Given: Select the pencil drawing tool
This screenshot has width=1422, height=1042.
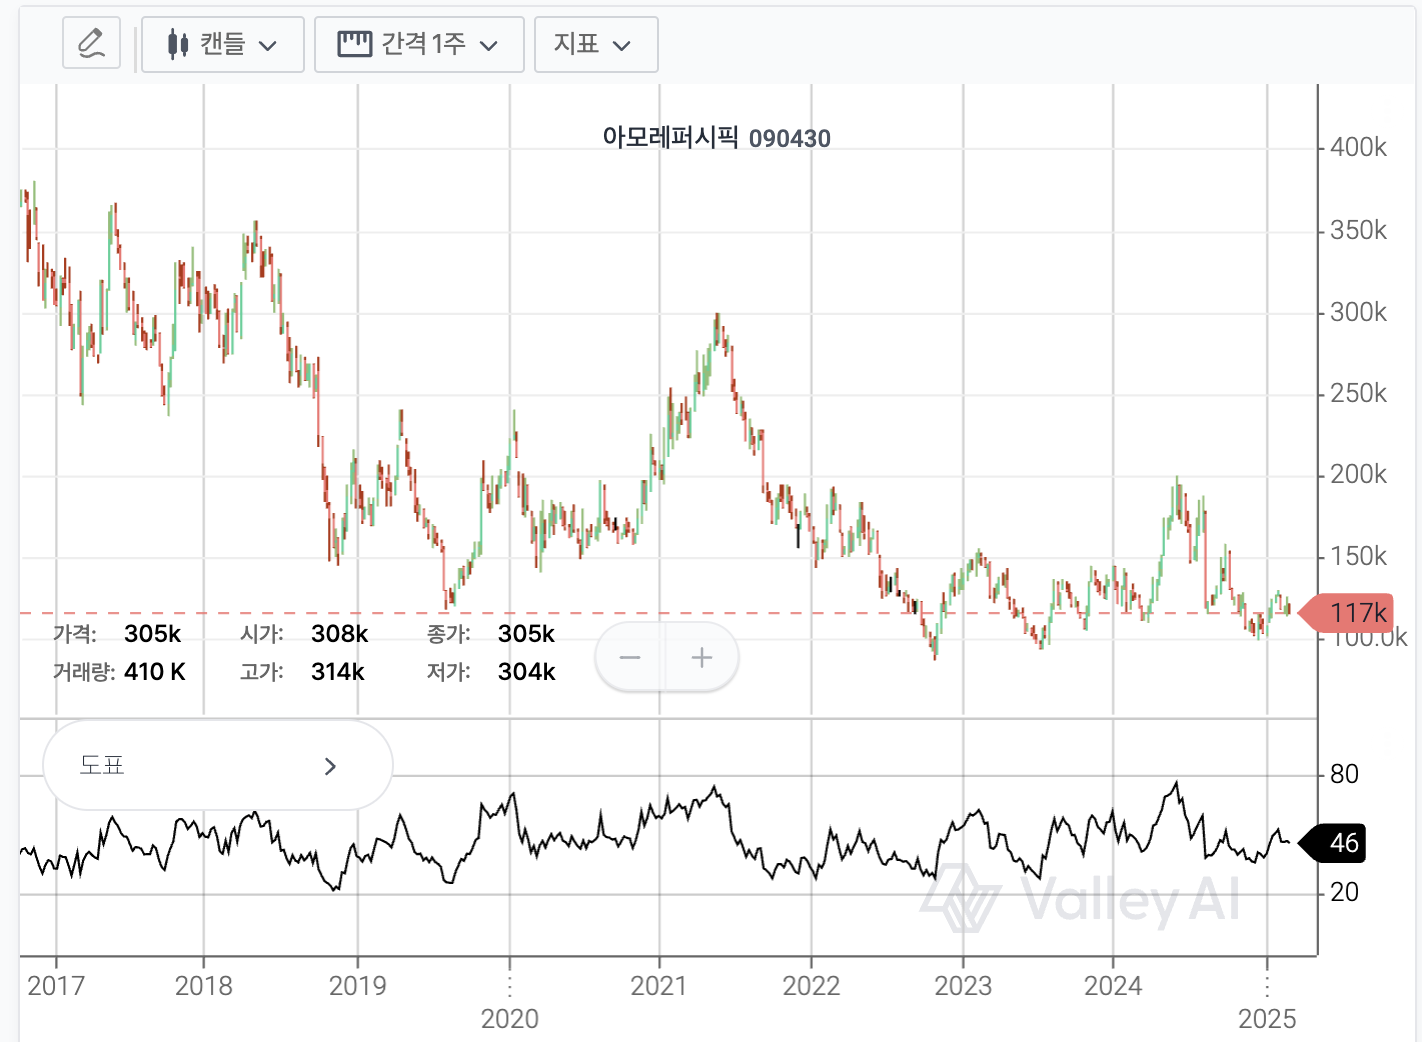Looking at the screenshot, I should coord(91,44).
